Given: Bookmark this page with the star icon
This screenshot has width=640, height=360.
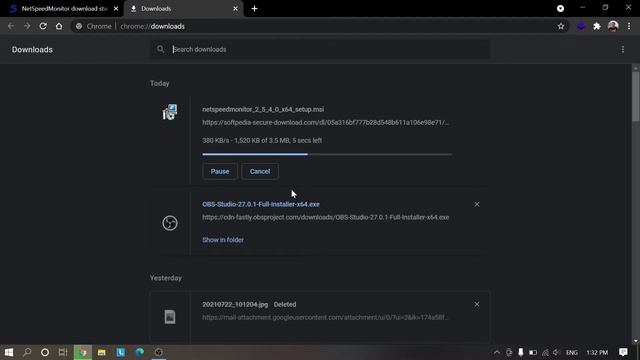Looking at the screenshot, I should (561, 26).
